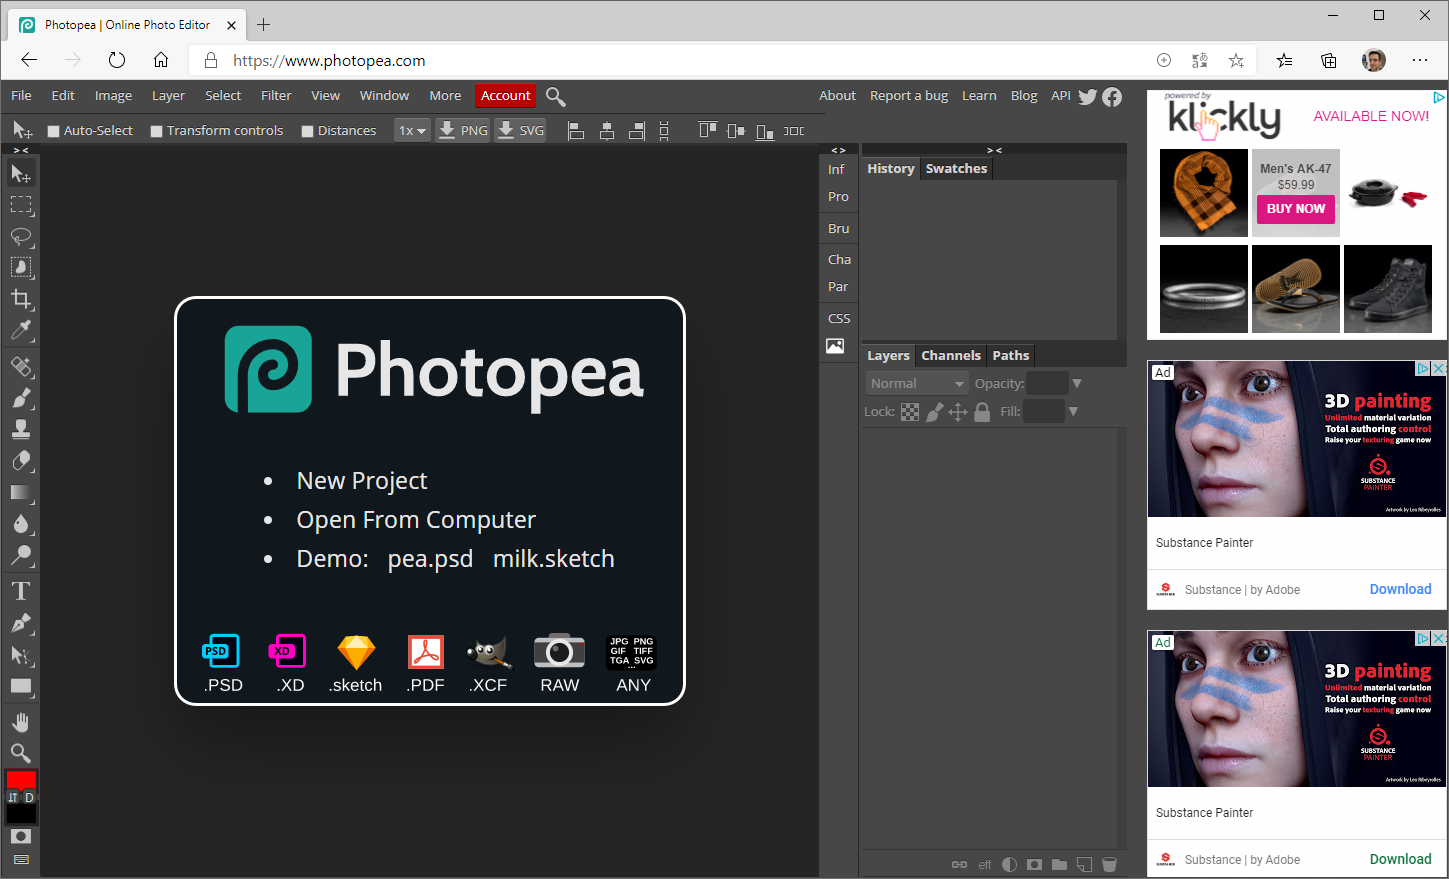Select the Crop tool

click(x=21, y=299)
